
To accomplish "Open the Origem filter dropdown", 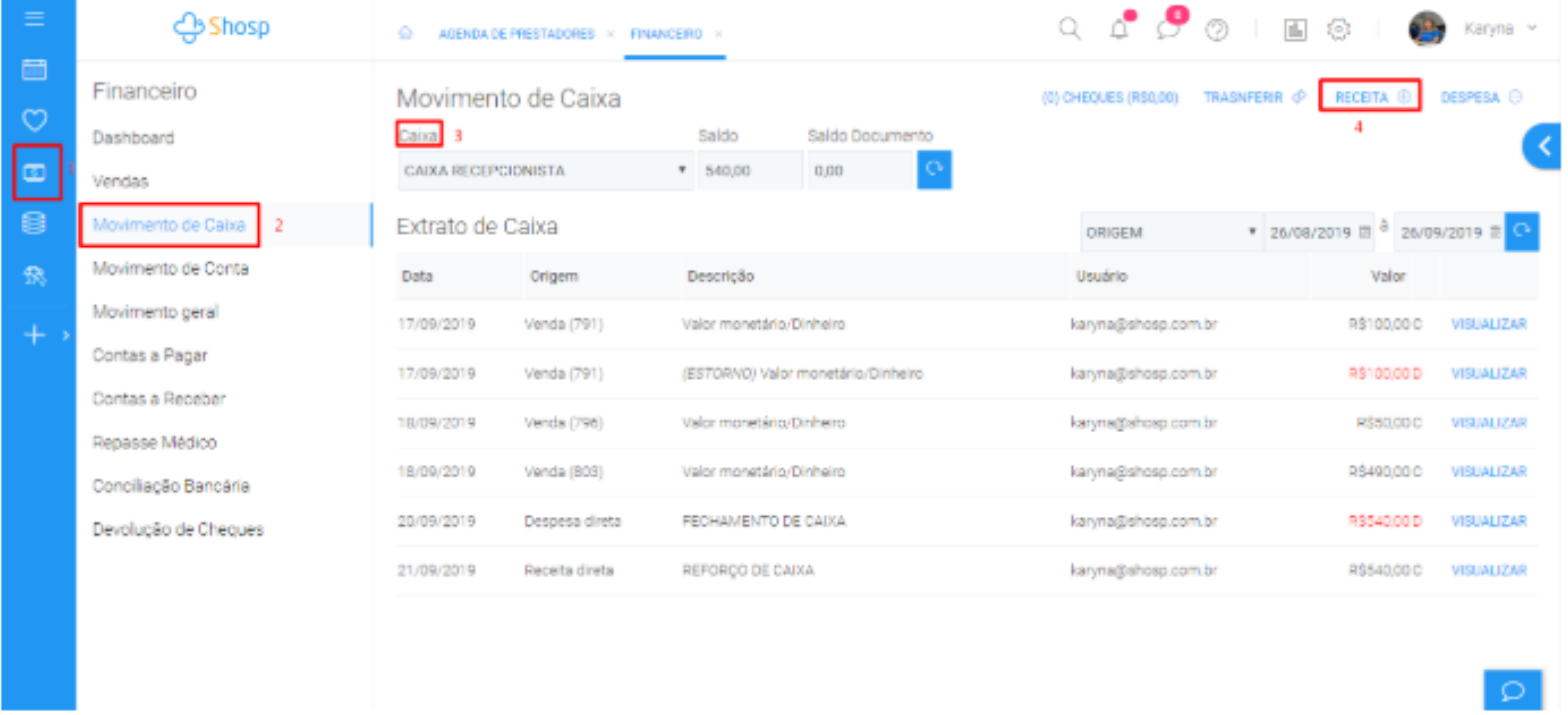I will [x=1170, y=232].
